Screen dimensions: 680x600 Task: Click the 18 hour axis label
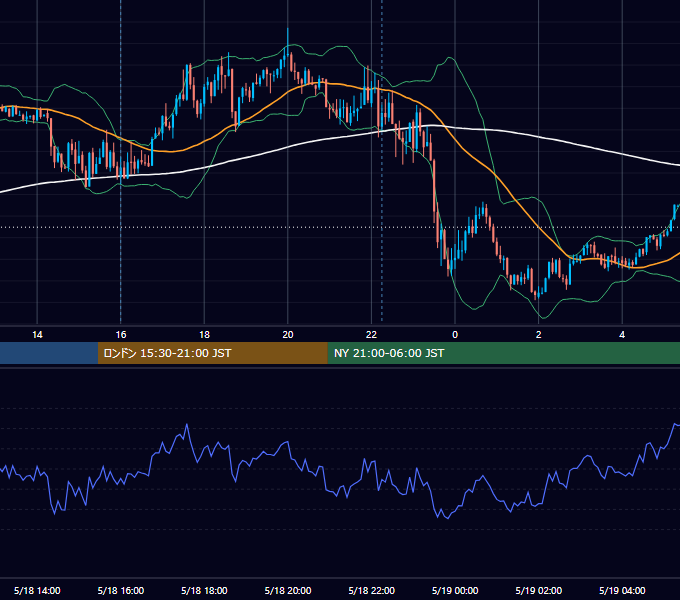click(x=204, y=335)
